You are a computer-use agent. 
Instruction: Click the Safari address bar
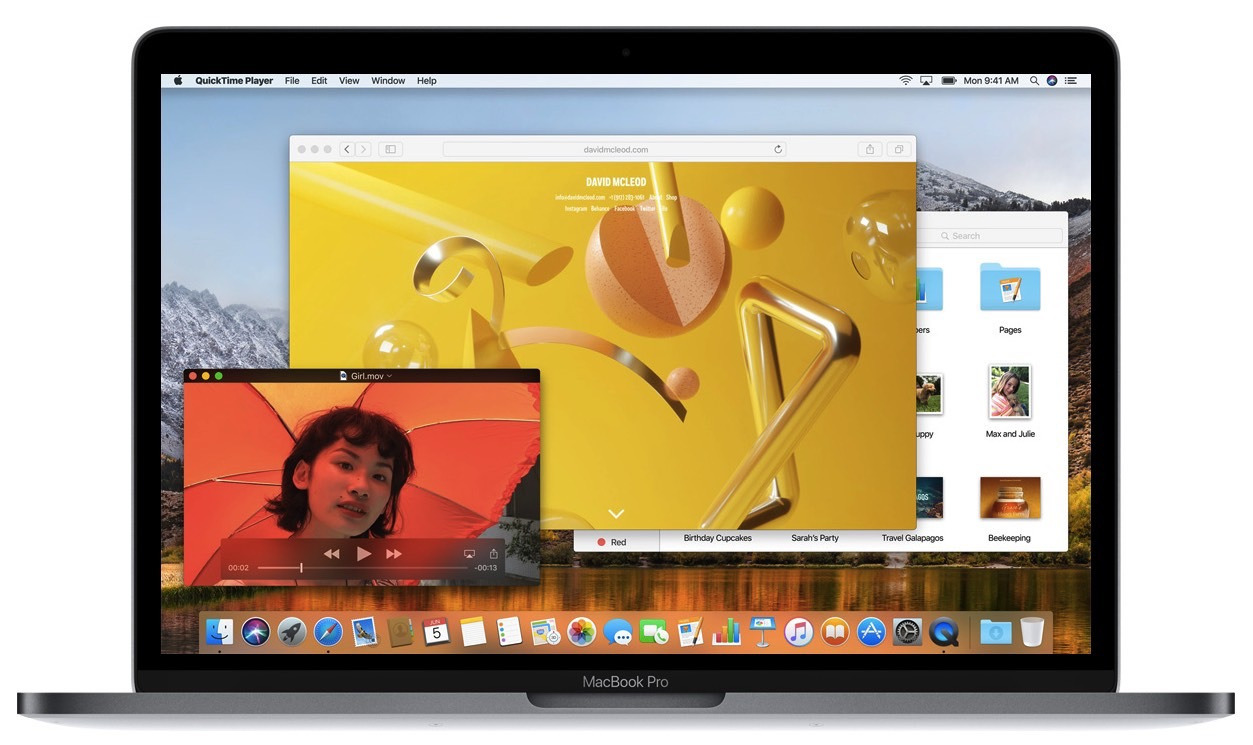point(615,149)
